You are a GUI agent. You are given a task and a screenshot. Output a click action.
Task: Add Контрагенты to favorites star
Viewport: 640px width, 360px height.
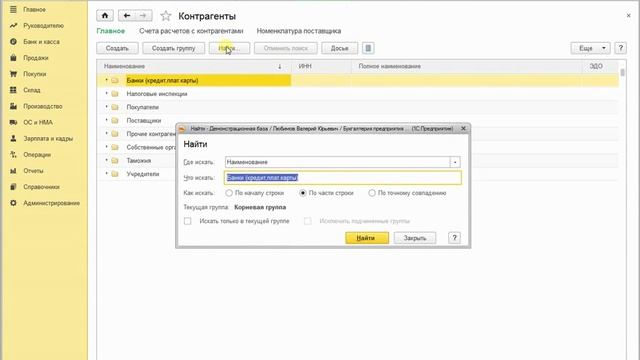[165, 16]
